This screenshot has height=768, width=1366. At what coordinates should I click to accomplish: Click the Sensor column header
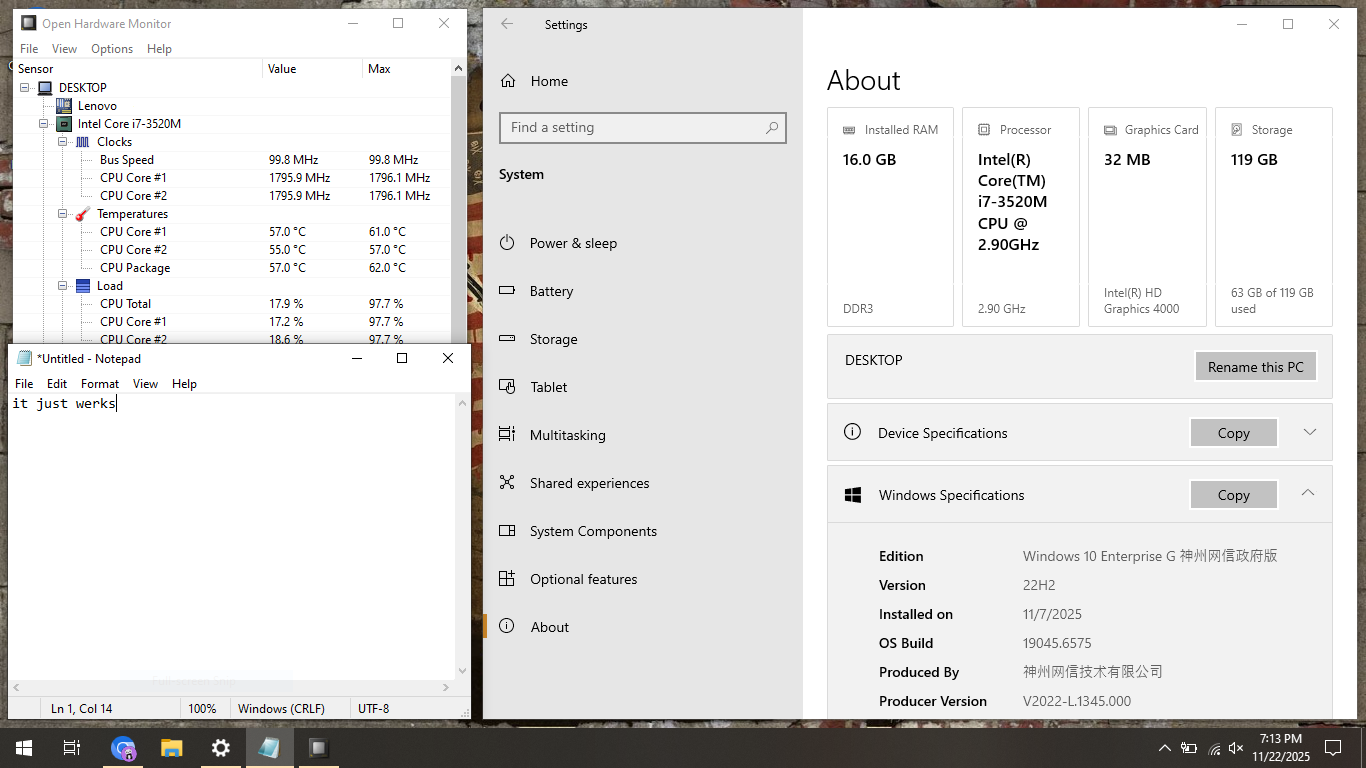point(139,69)
